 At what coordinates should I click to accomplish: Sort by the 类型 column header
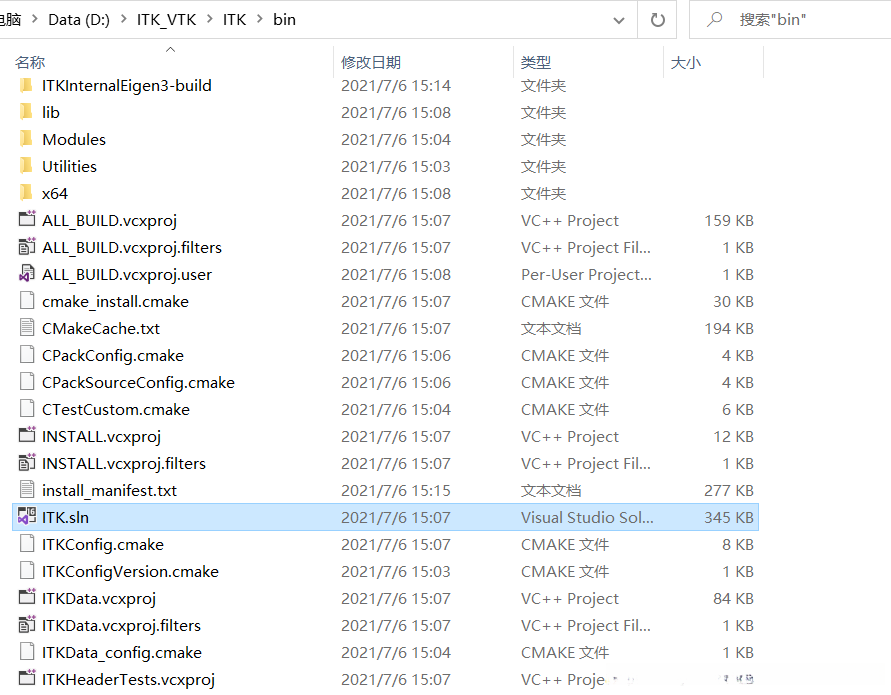click(536, 63)
